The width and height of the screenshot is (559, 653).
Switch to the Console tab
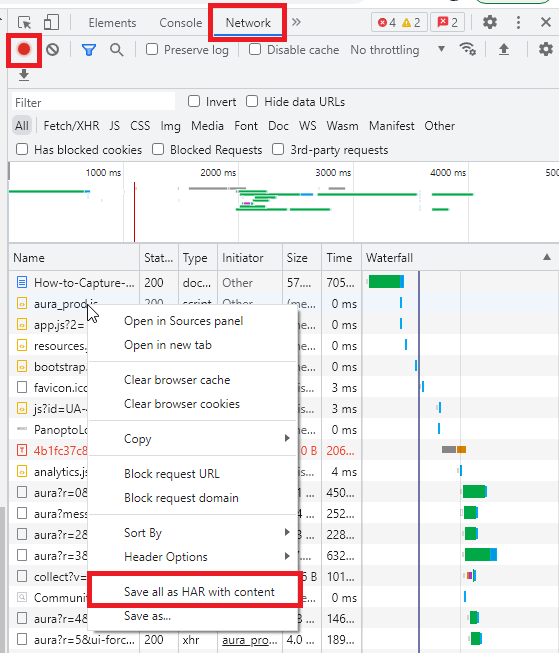click(x=181, y=22)
